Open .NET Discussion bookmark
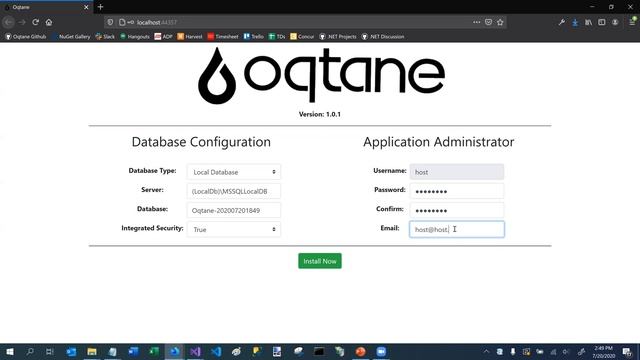Image resolution: width=640 pixels, height=360 pixels. (x=383, y=37)
